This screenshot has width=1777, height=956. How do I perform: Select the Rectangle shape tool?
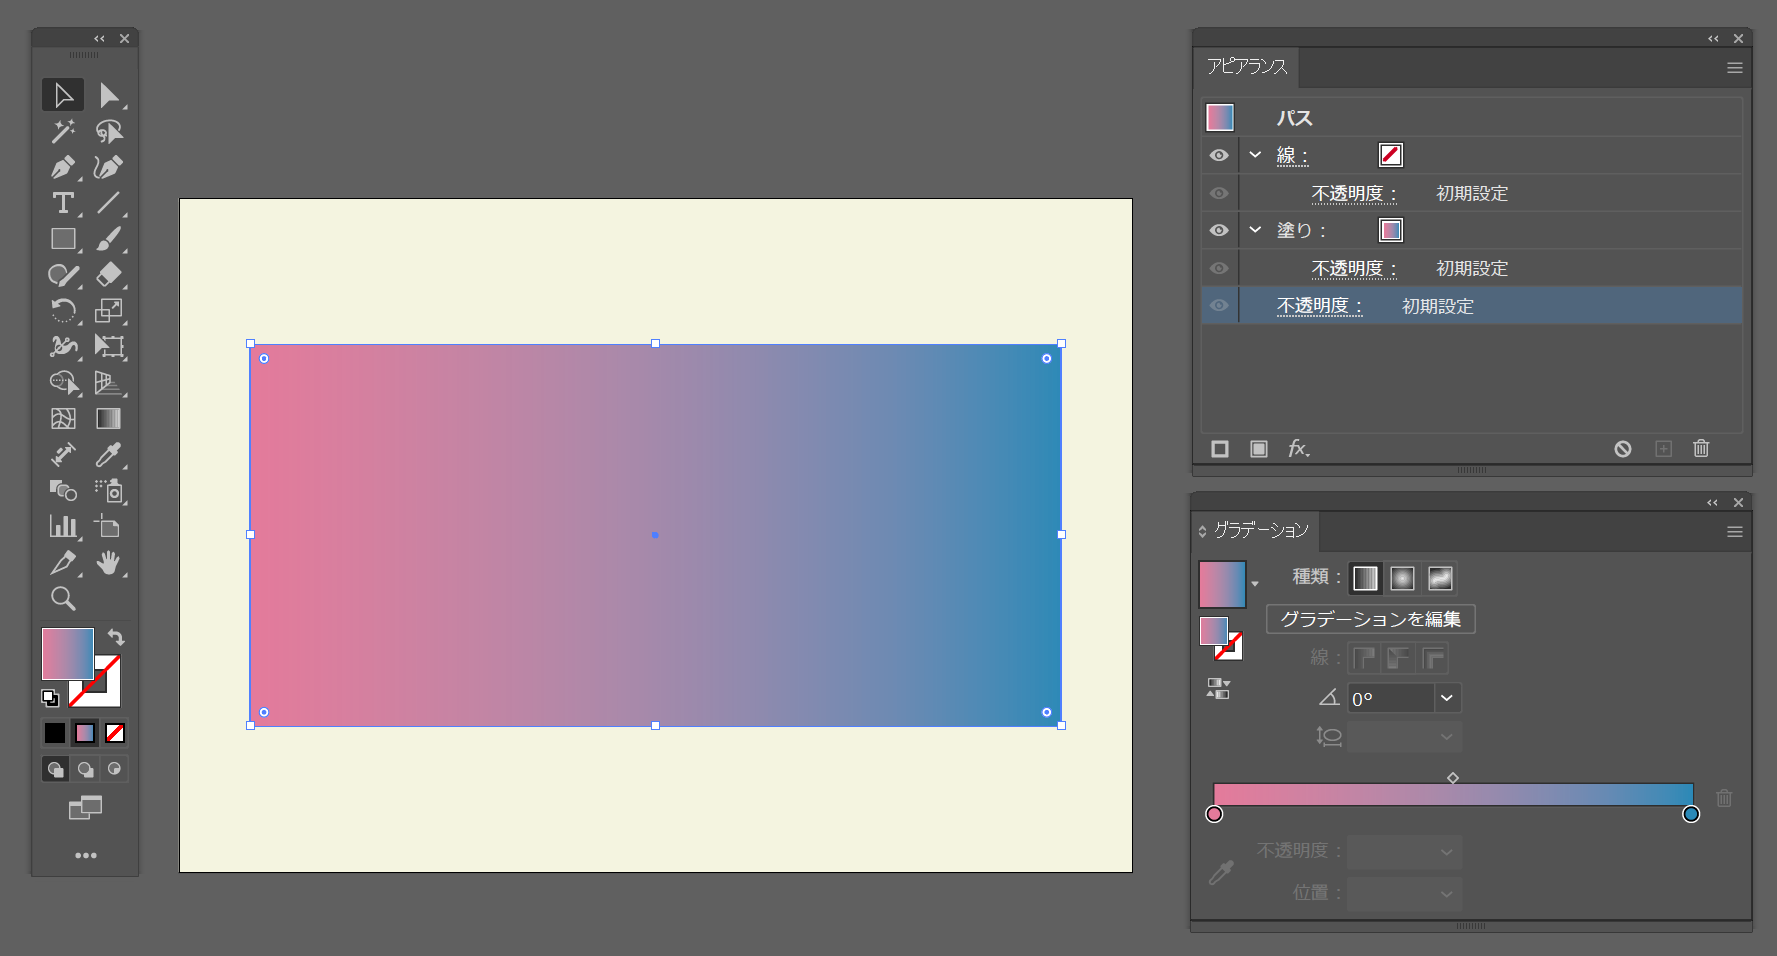tap(63, 239)
